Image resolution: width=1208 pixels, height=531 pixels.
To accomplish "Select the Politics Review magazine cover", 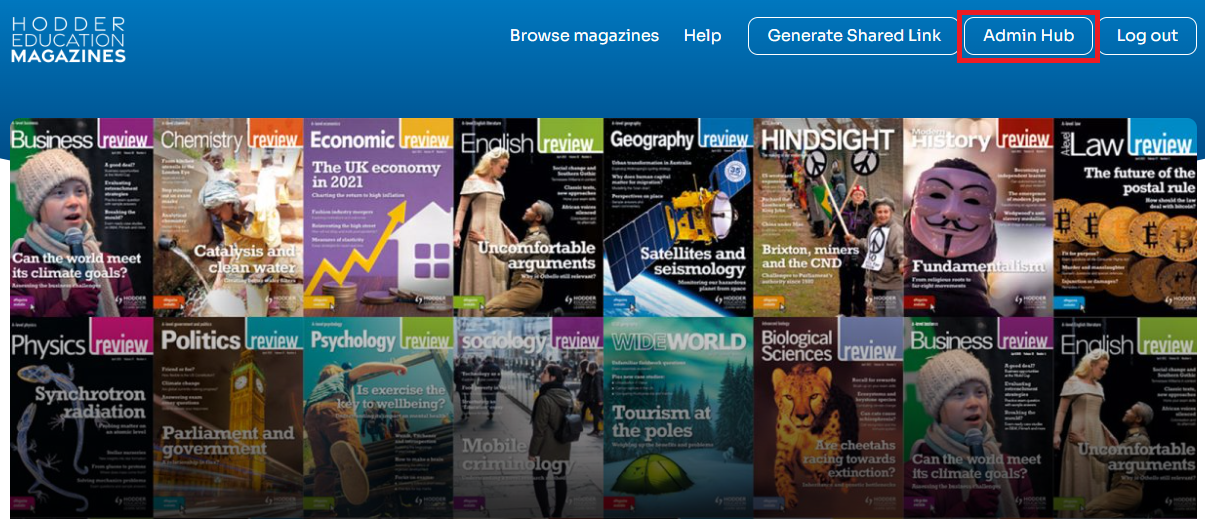I will tap(228, 418).
